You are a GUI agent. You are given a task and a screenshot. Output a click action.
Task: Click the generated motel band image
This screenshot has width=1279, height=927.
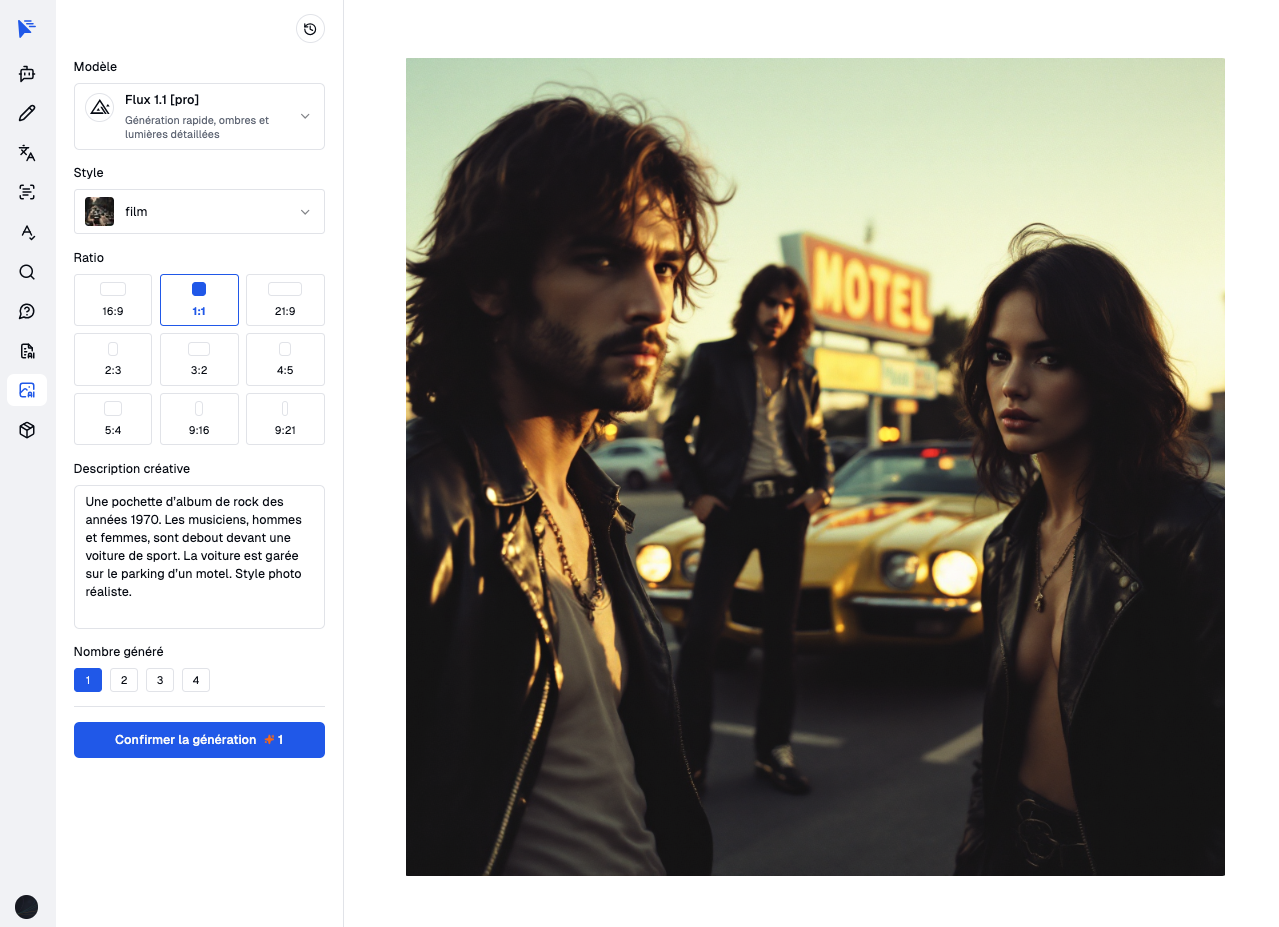(x=815, y=467)
